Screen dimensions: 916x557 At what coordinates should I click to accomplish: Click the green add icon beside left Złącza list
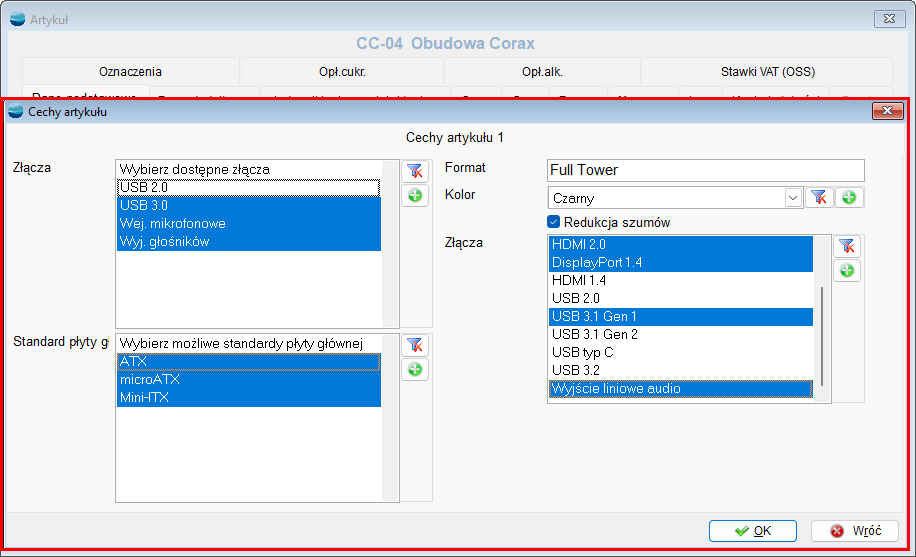415,196
